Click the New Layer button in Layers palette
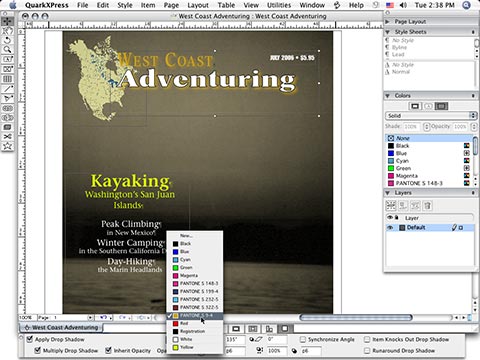Image resolution: width=480 pixels, height=360 pixels. 391,205
